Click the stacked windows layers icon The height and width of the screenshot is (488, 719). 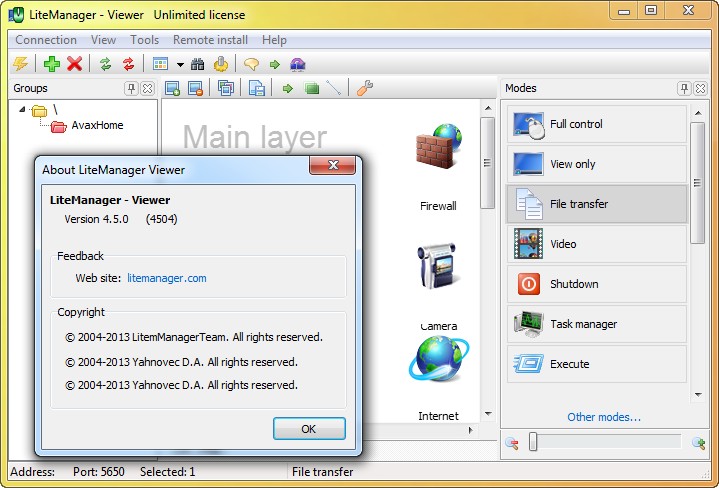point(226,88)
